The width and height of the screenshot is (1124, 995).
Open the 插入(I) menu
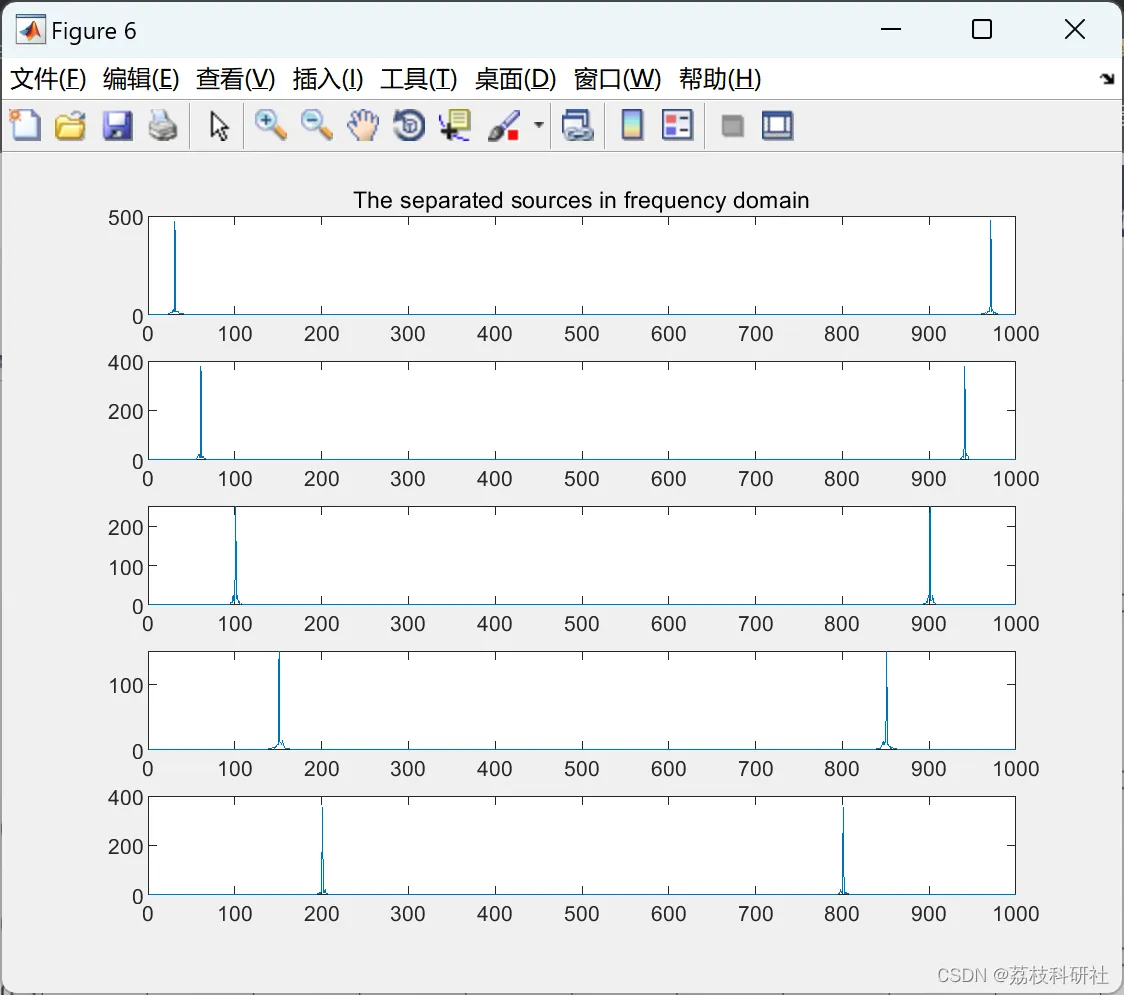point(328,79)
